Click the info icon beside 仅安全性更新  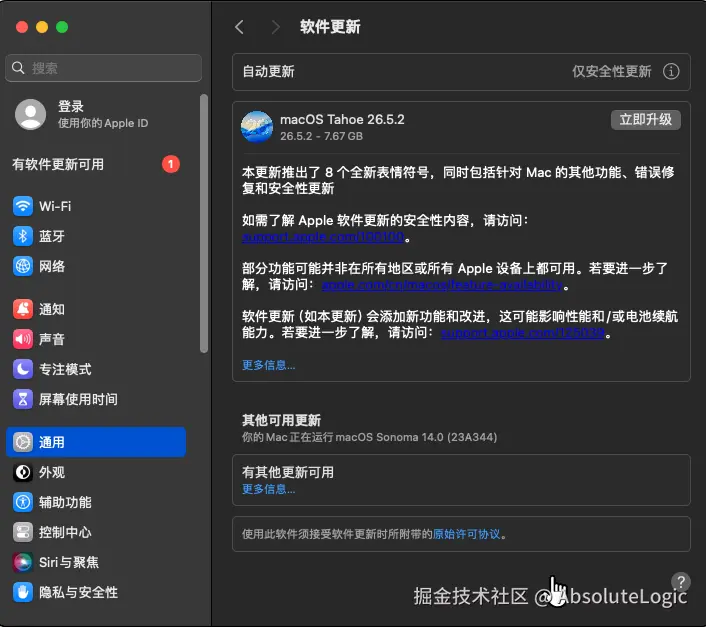[x=671, y=71]
